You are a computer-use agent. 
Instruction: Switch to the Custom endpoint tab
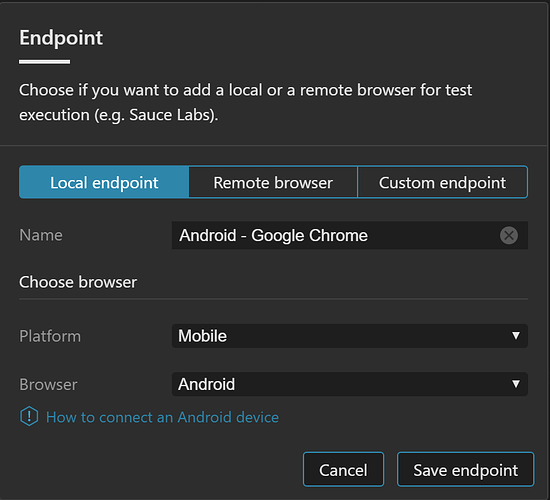pyautogui.click(x=442, y=182)
